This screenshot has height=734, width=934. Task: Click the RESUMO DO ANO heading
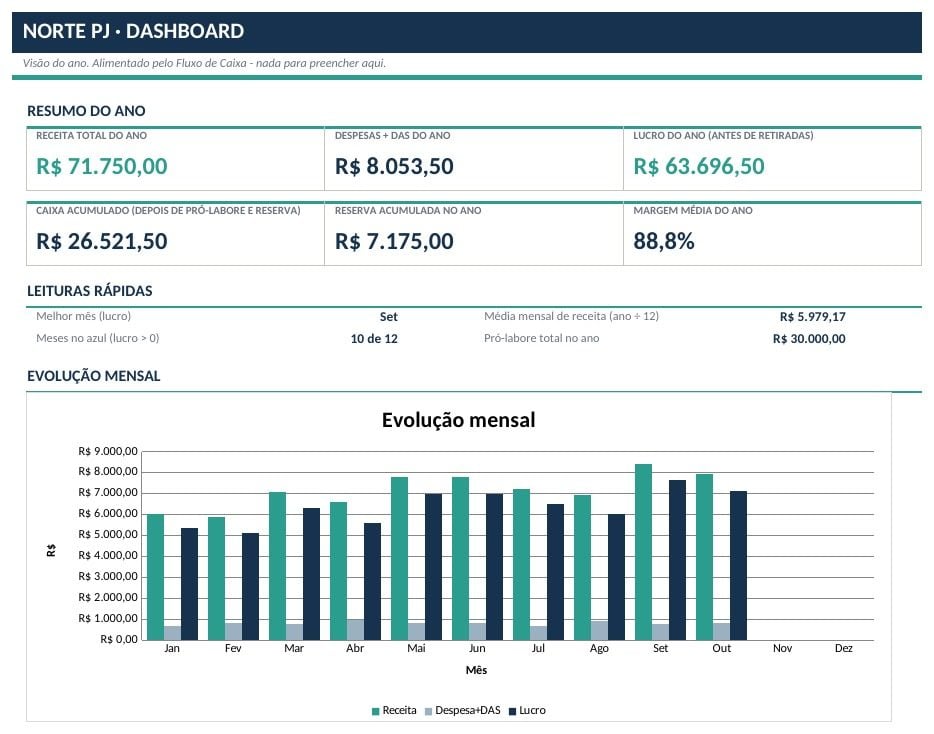(x=86, y=111)
